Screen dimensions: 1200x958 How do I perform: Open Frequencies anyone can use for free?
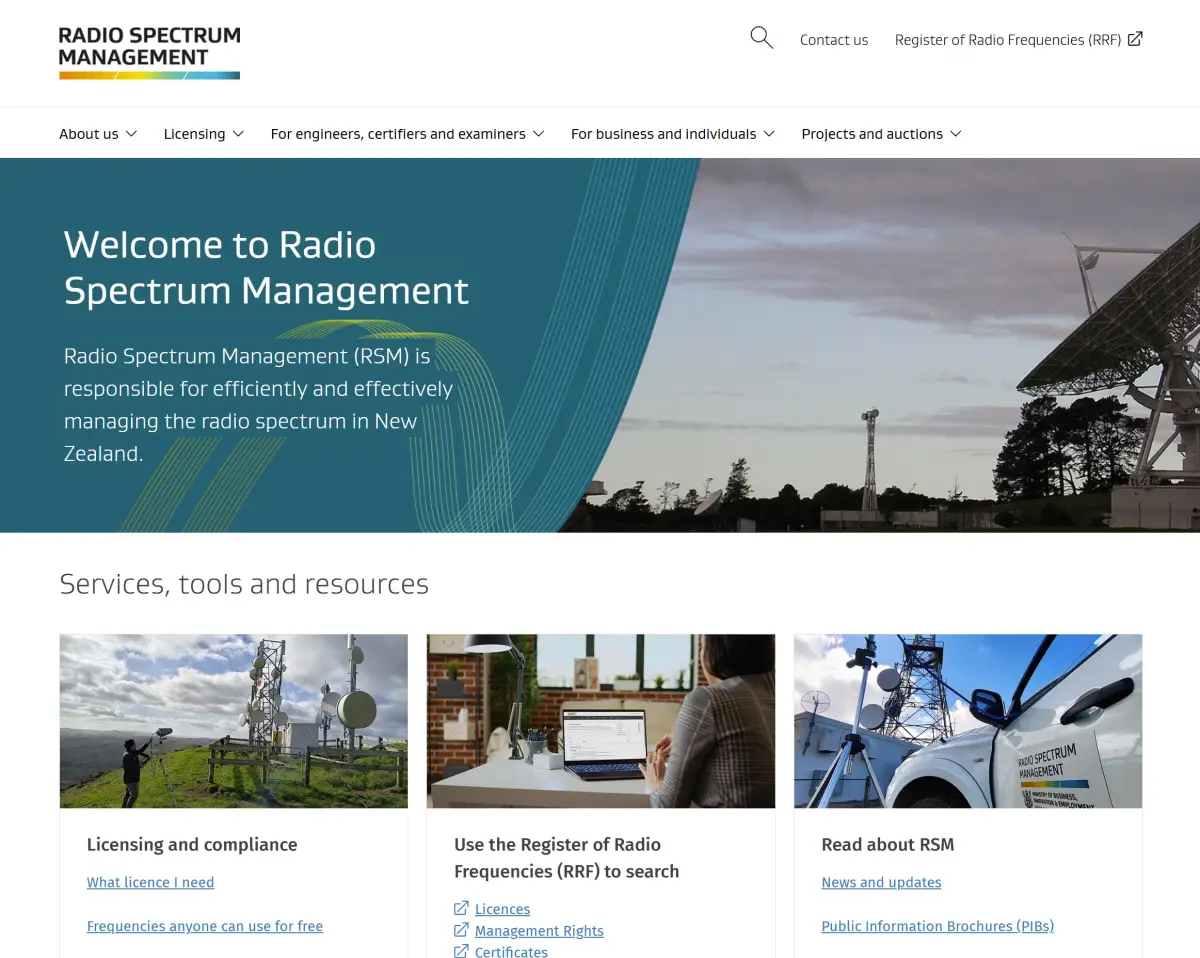pyautogui.click(x=204, y=926)
